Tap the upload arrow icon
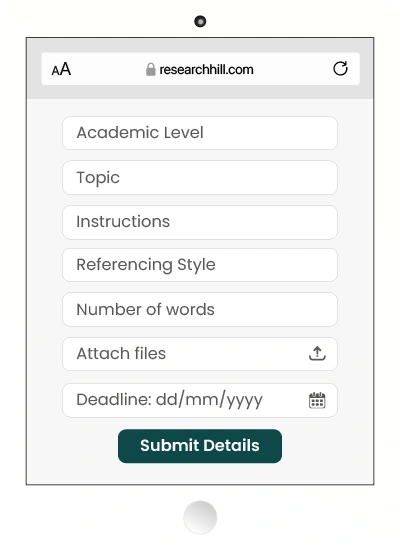Image resolution: width=400 pixels, height=548 pixels. coord(317,353)
